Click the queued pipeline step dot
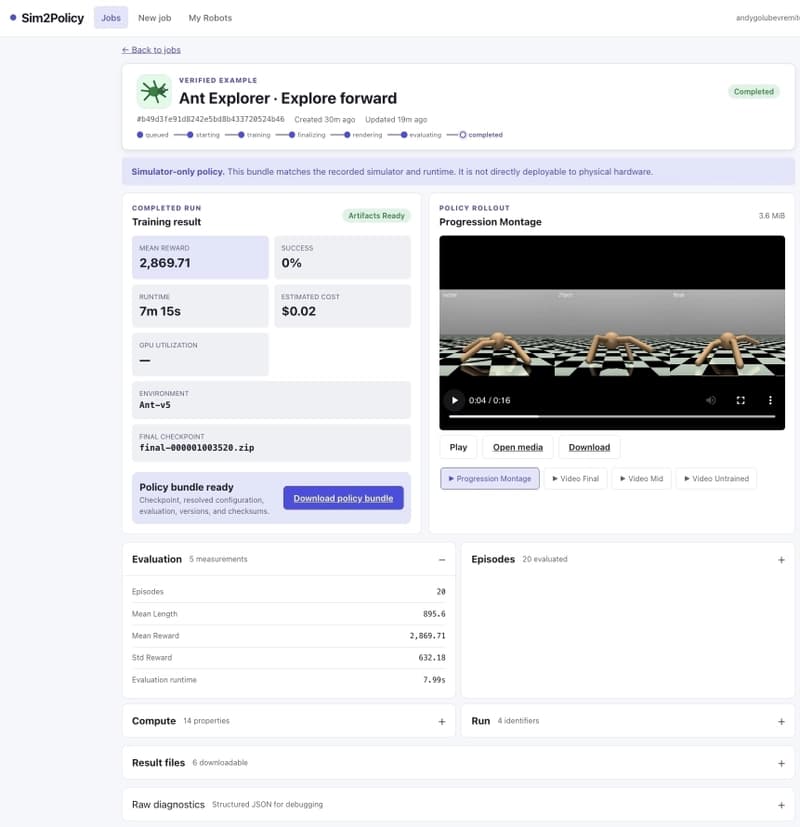Viewport: 800px width, 827px height. point(140,134)
